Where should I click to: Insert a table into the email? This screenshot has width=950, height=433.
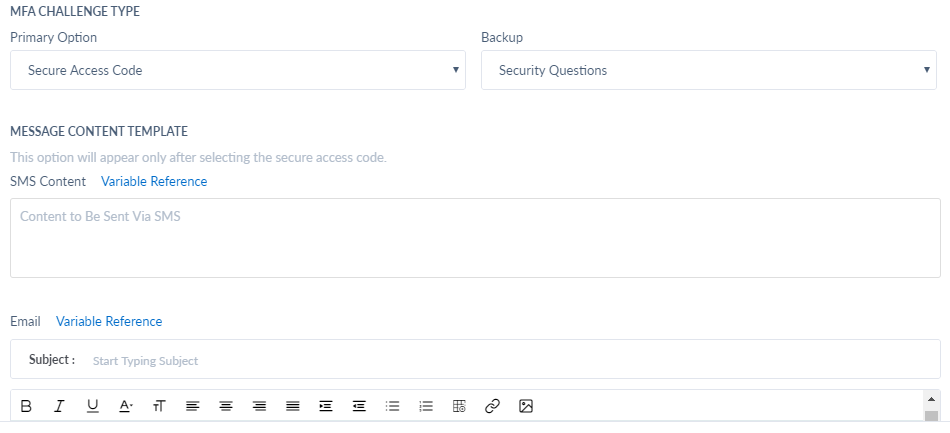(459, 406)
